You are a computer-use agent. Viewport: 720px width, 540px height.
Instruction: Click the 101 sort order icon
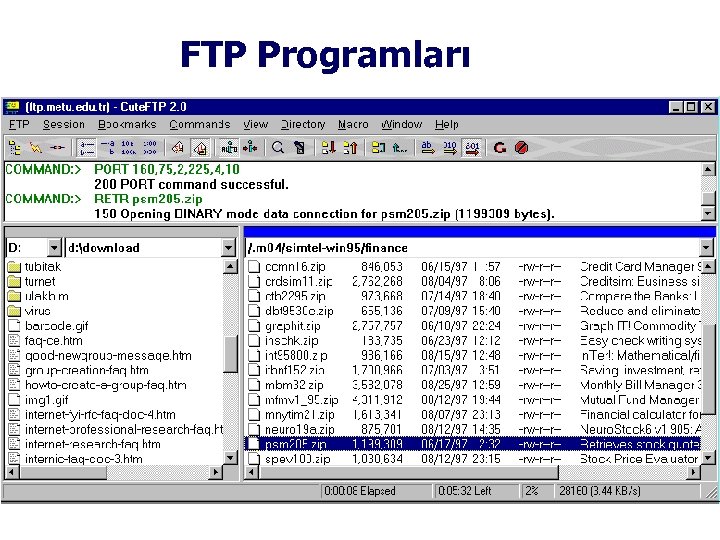pyautogui.click(x=129, y=148)
